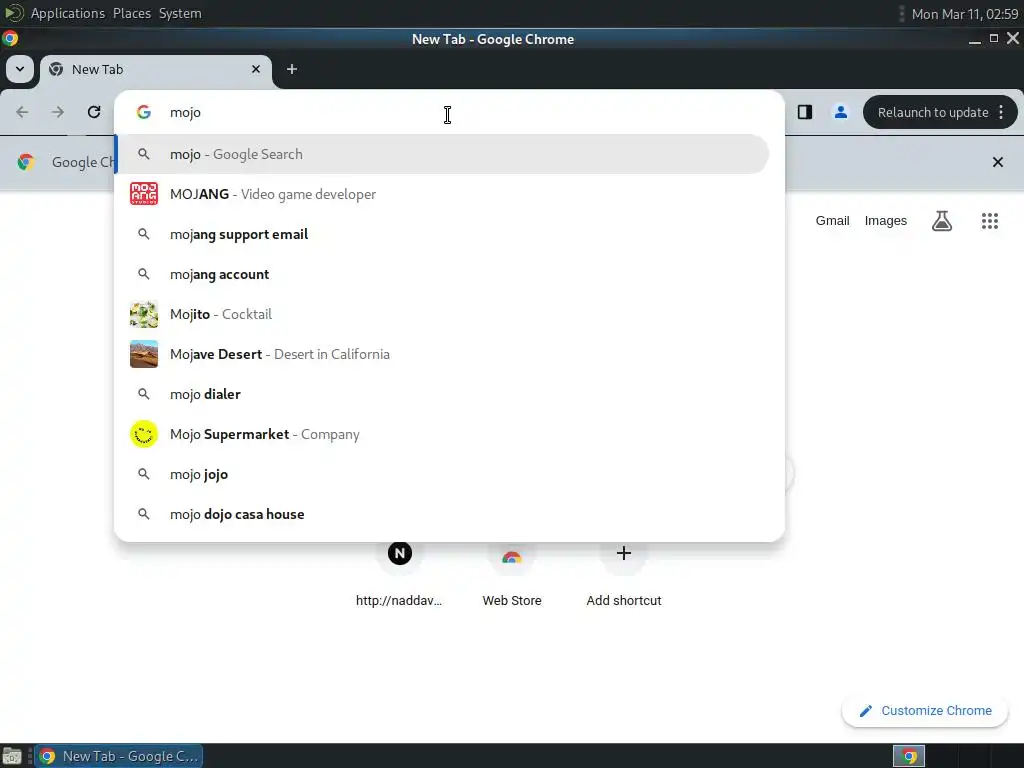Select 'mojo - Google Search' suggestion
Image resolution: width=1024 pixels, height=768 pixels.
tap(442, 154)
